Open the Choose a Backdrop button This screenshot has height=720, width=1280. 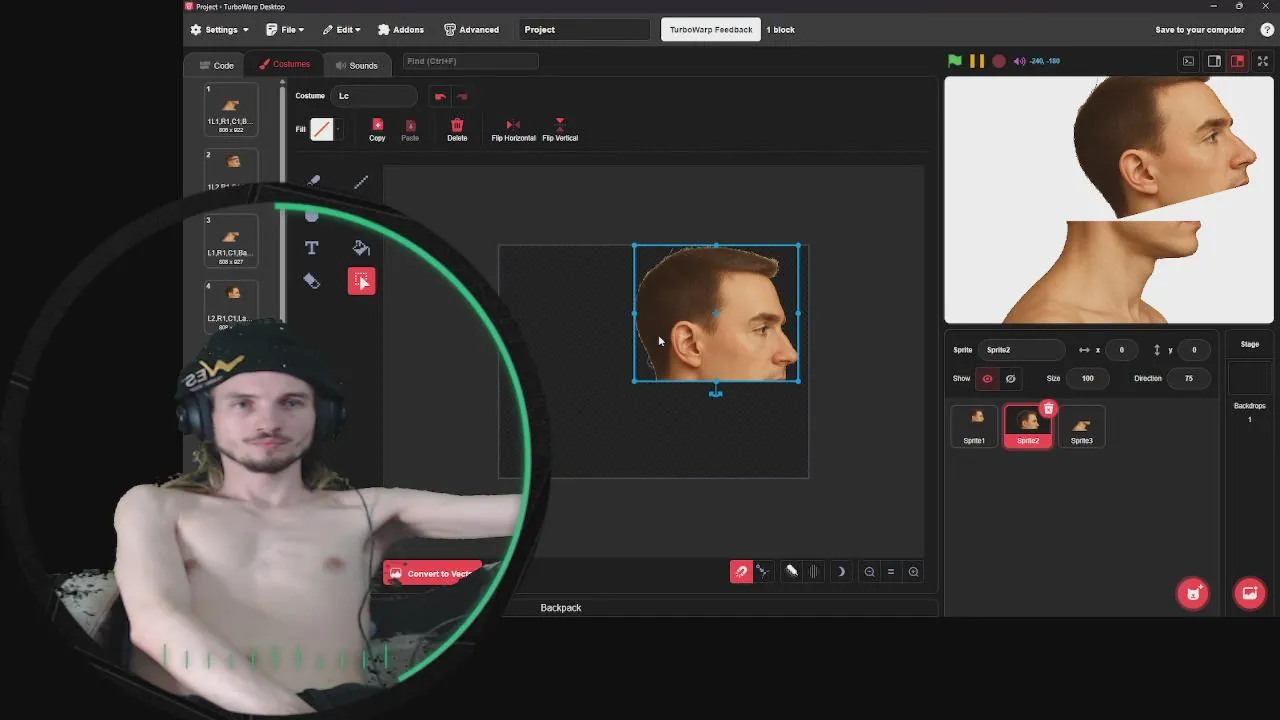pyautogui.click(x=1250, y=593)
